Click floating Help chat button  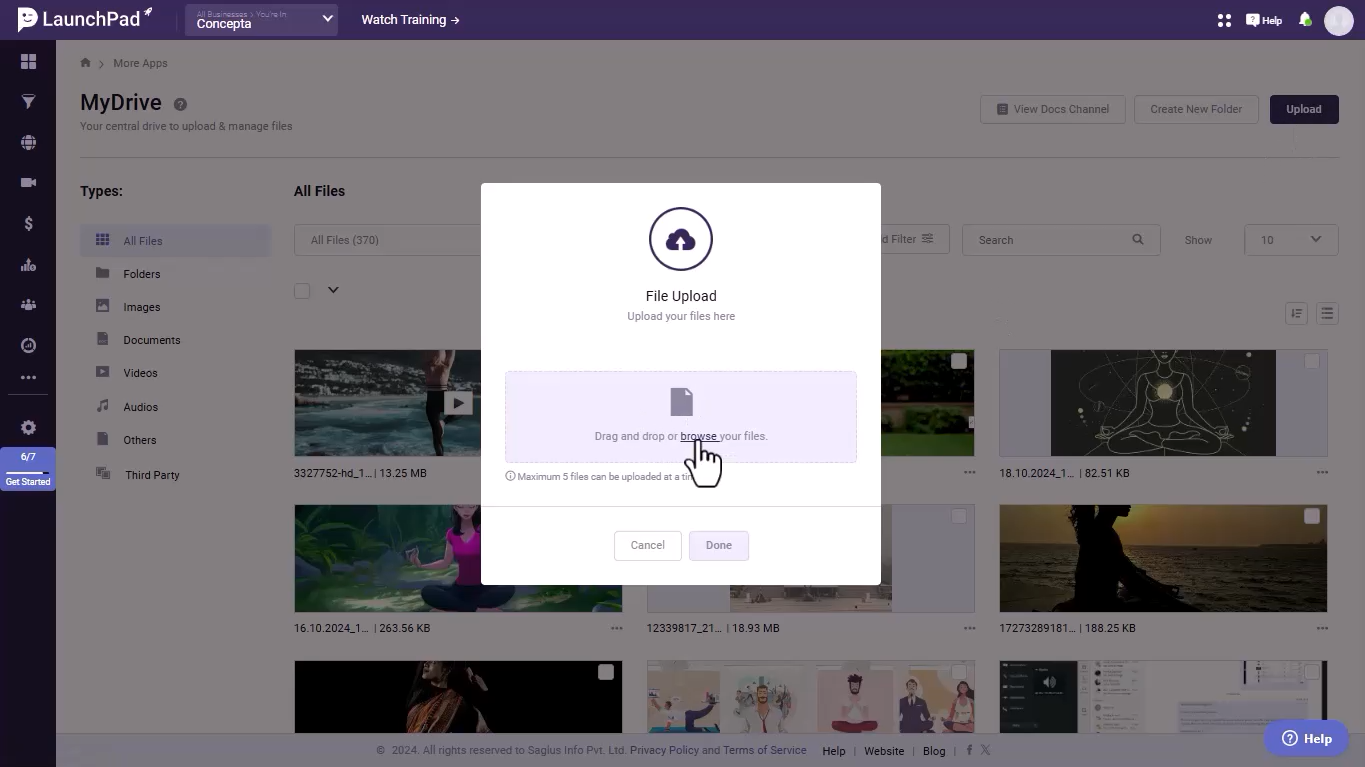(1307, 739)
